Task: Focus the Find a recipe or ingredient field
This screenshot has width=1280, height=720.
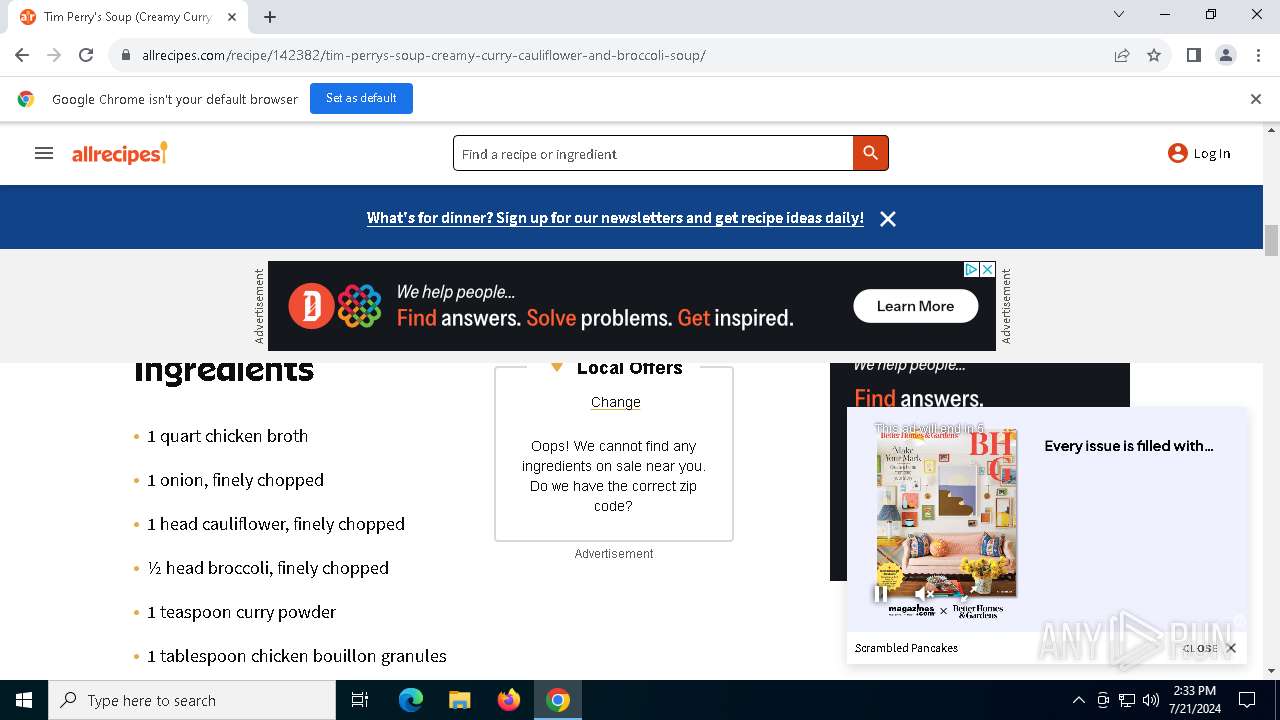Action: pos(653,154)
